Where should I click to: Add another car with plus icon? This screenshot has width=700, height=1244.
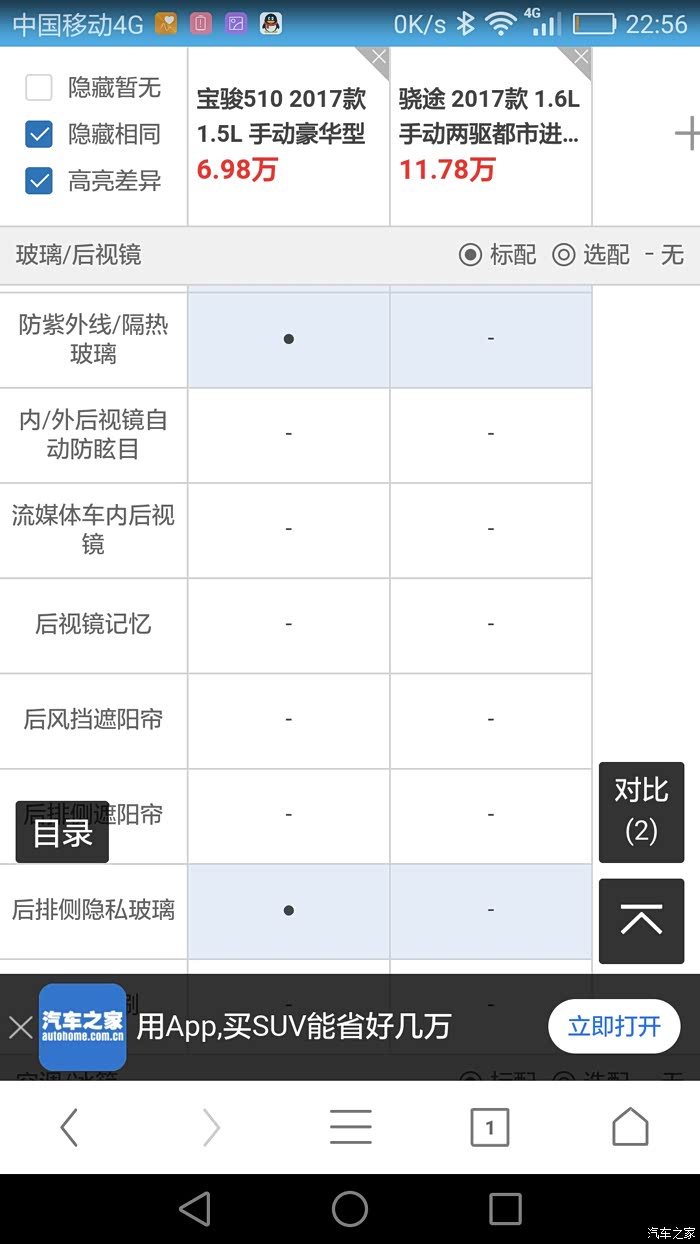pos(687,134)
